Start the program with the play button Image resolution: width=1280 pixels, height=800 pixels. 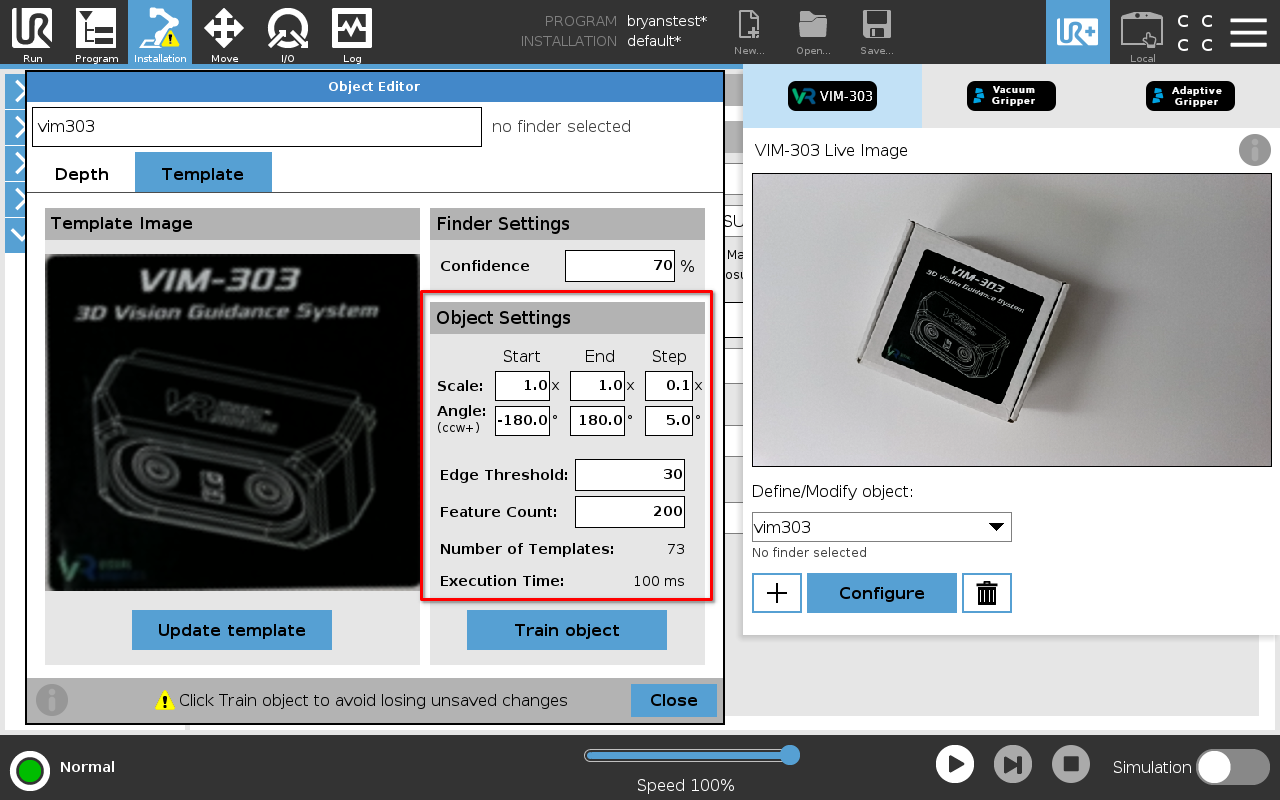point(955,765)
